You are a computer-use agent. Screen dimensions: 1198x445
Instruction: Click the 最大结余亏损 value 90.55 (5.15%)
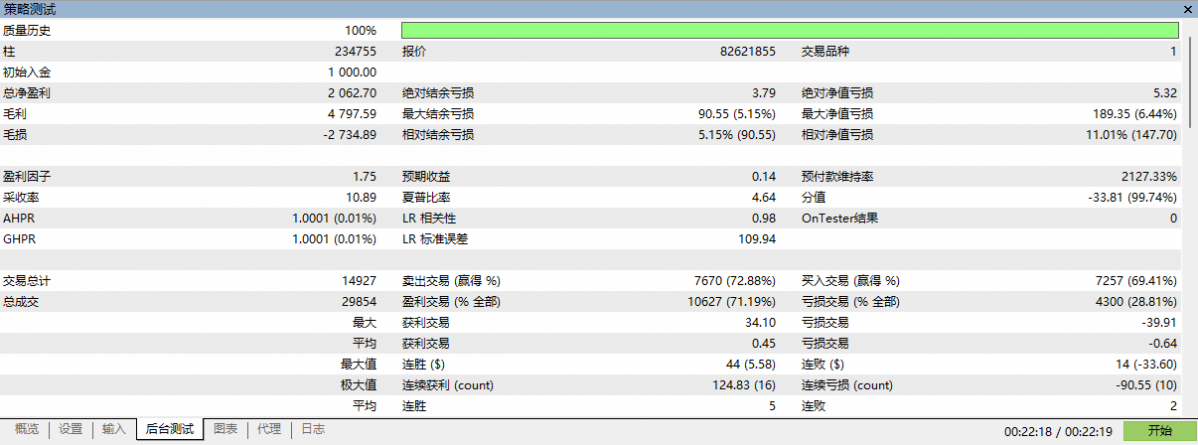pos(737,115)
